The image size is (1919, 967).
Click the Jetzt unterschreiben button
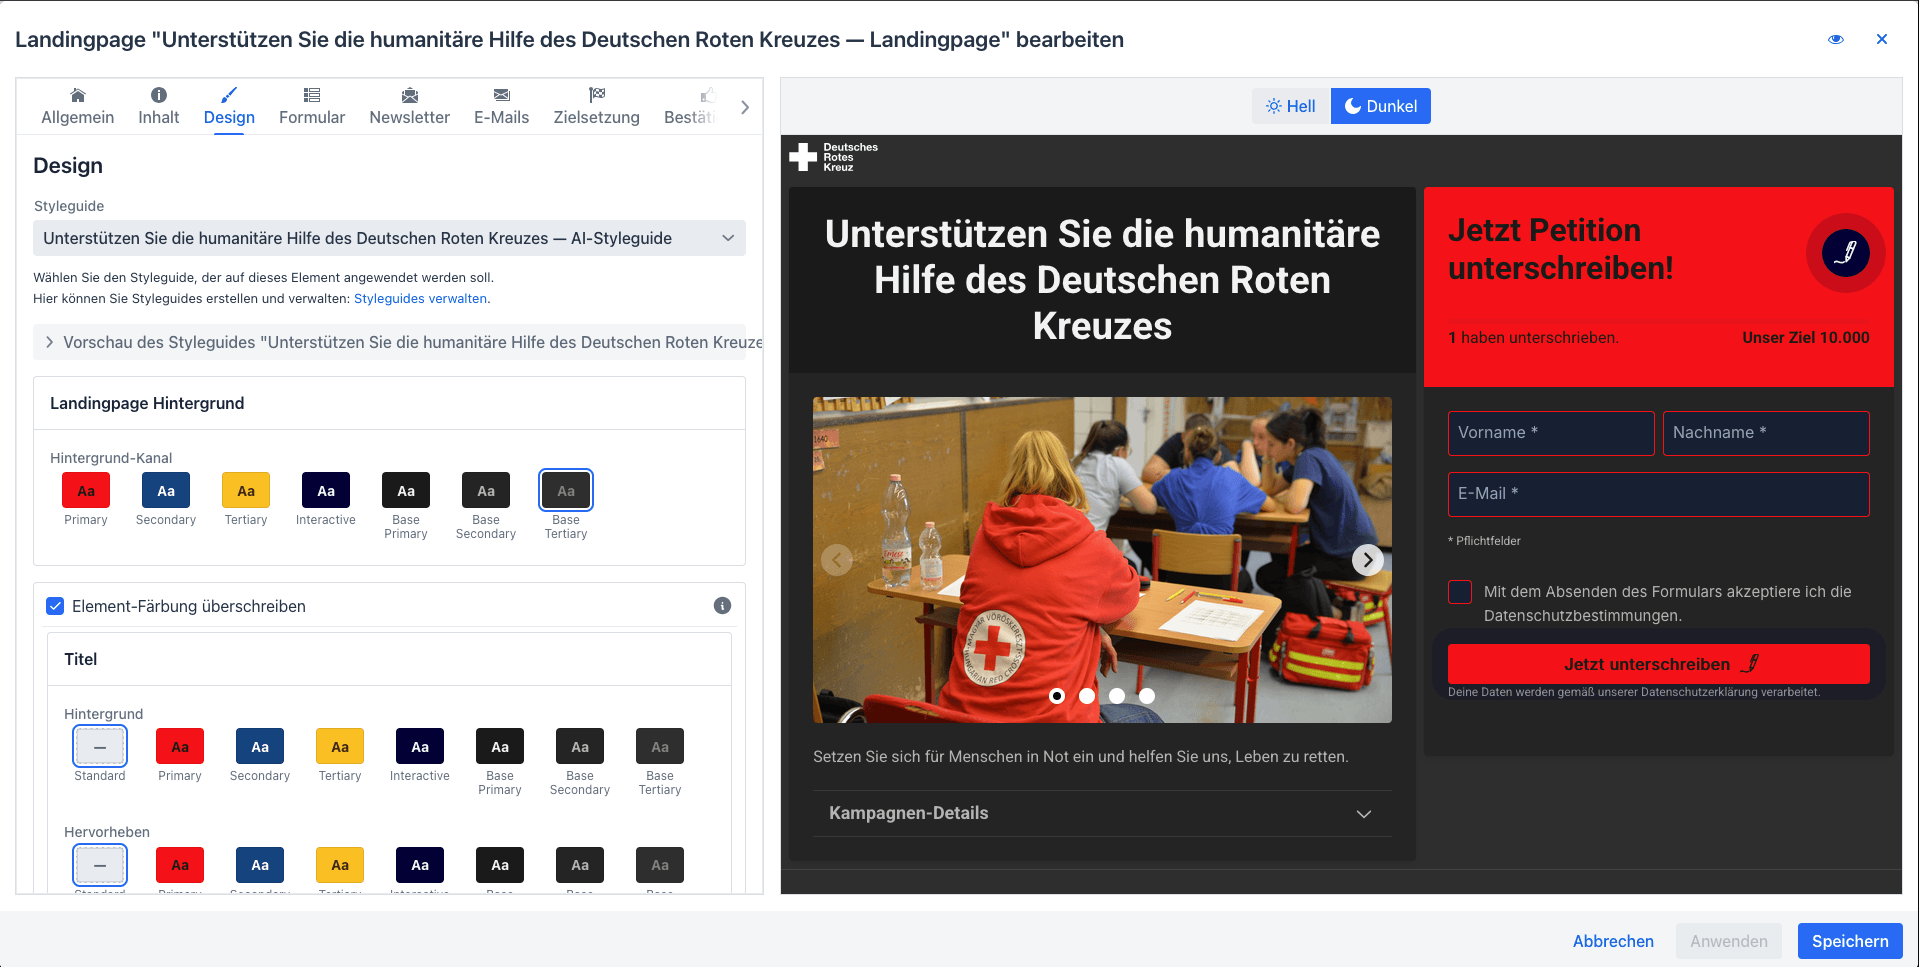click(x=1659, y=664)
